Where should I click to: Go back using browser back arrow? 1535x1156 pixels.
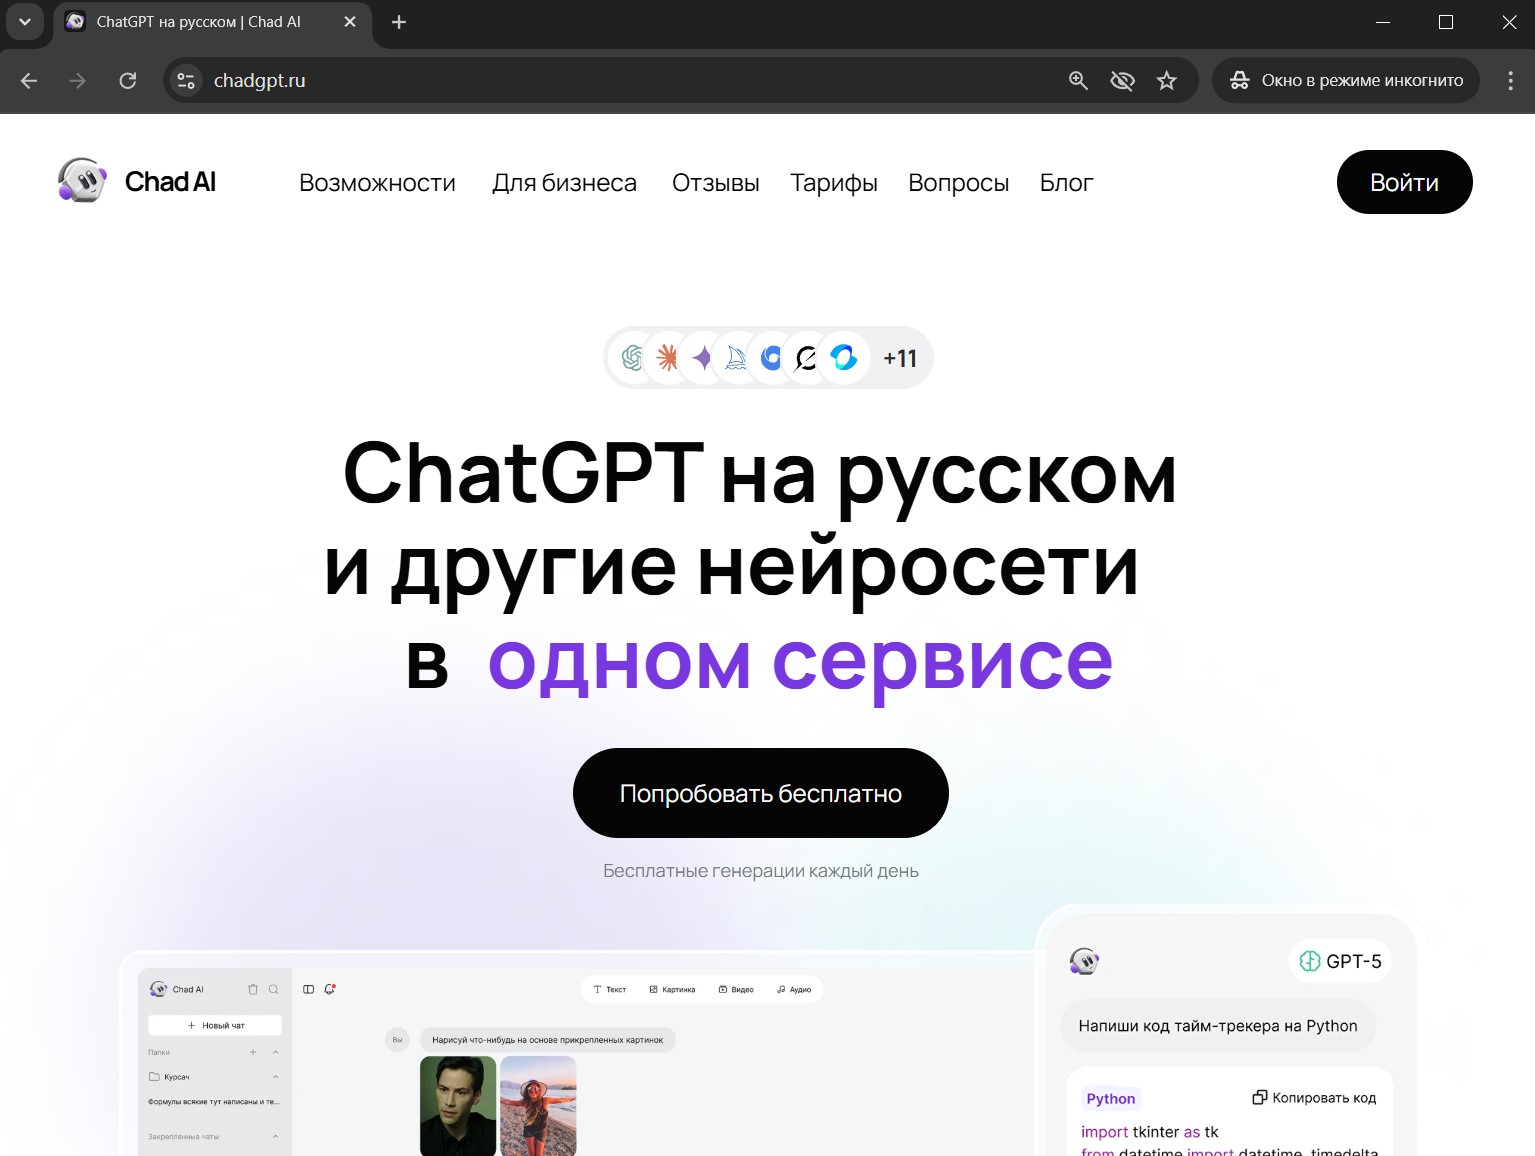[x=29, y=81]
